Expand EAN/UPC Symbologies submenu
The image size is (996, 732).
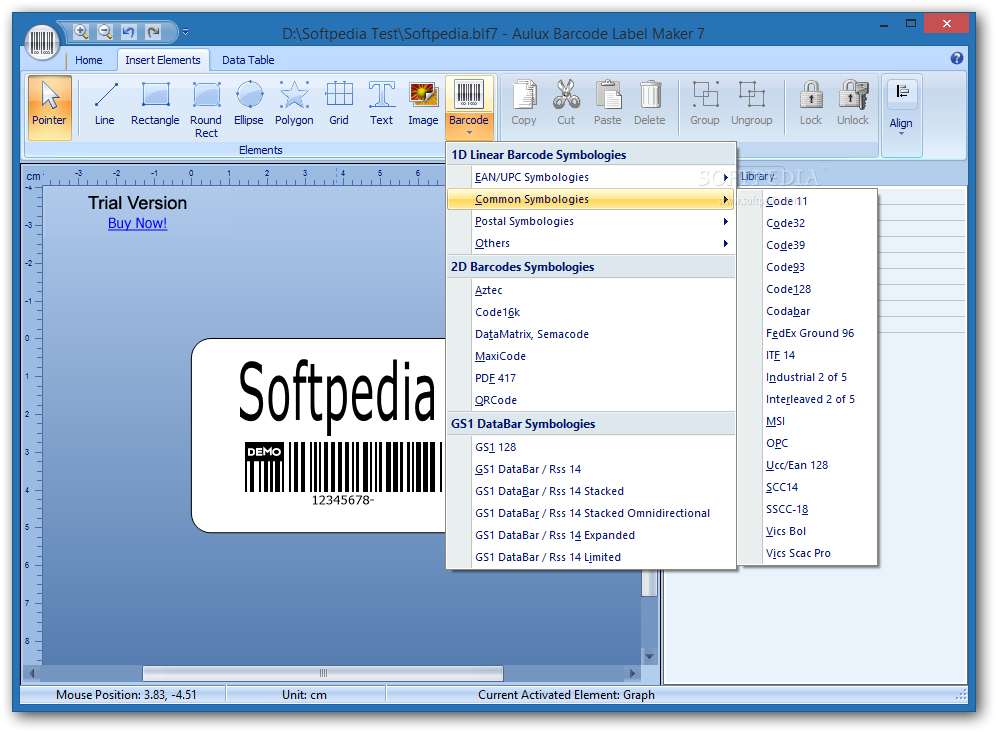pos(591,177)
